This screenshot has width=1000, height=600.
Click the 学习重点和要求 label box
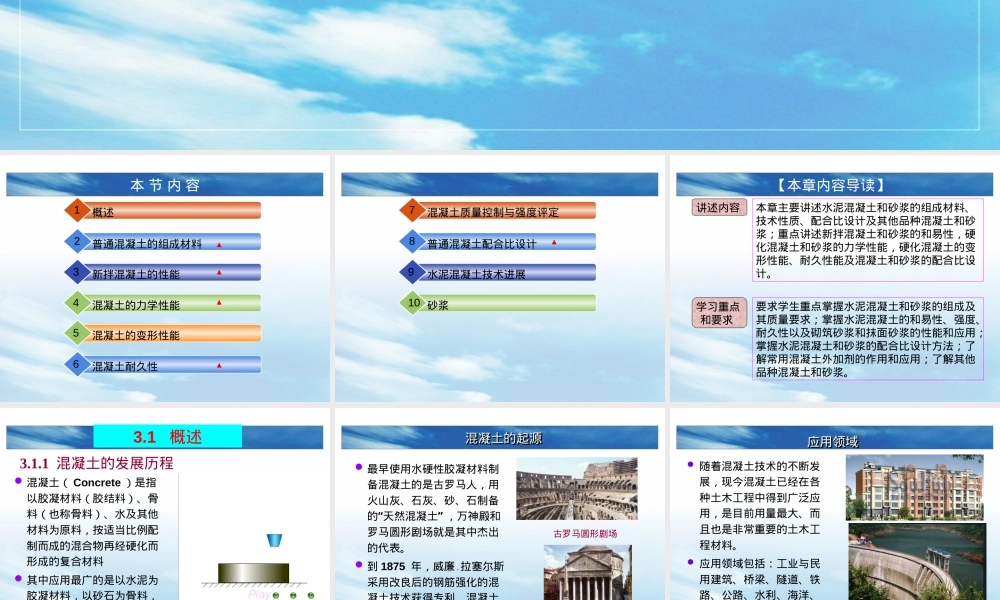(x=719, y=312)
